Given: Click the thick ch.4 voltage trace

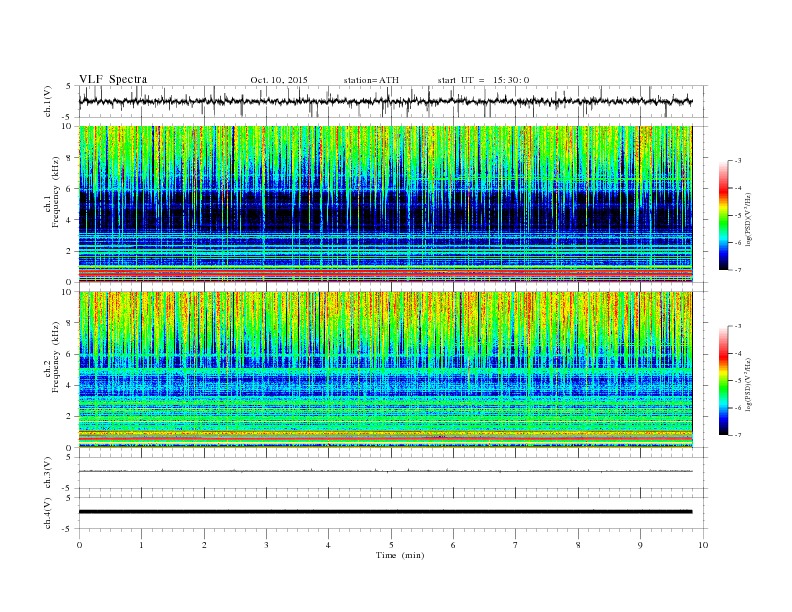Looking at the screenshot, I should (x=385, y=512).
